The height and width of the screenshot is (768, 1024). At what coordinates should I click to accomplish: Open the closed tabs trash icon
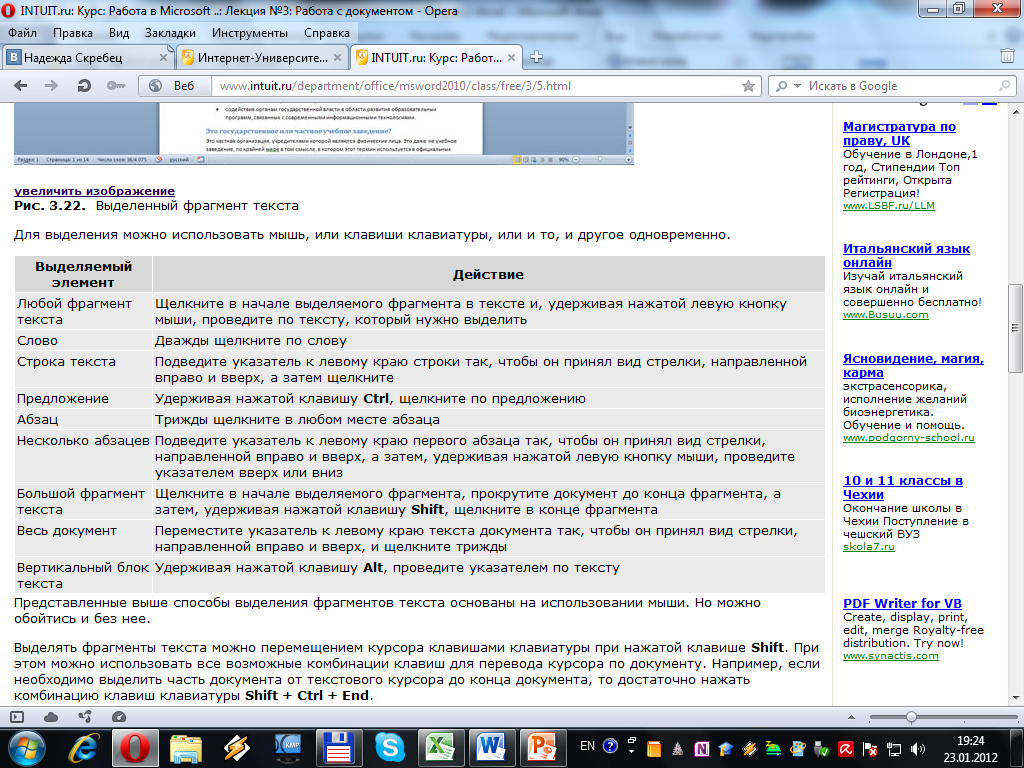coord(1007,56)
